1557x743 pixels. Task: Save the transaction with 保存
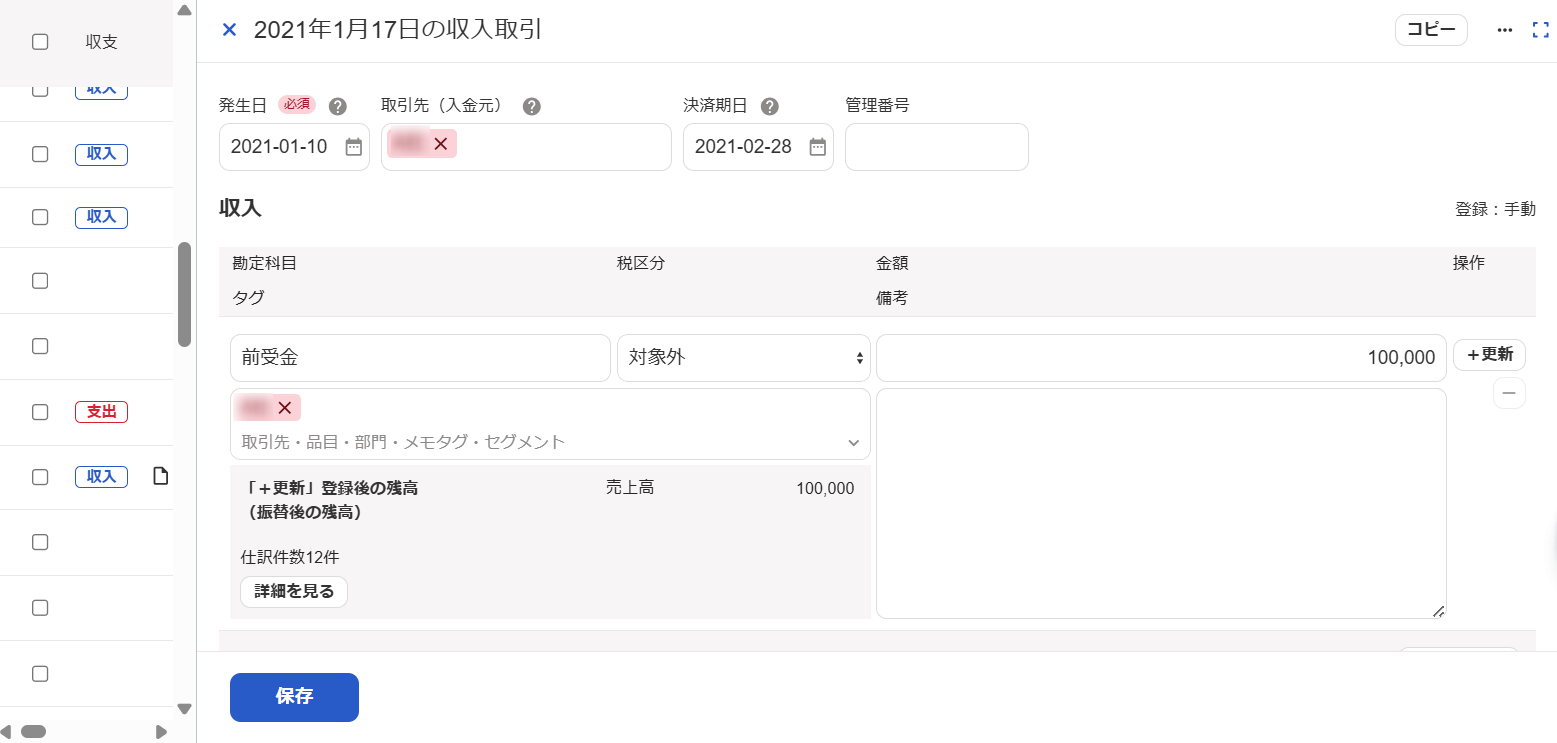(x=294, y=697)
